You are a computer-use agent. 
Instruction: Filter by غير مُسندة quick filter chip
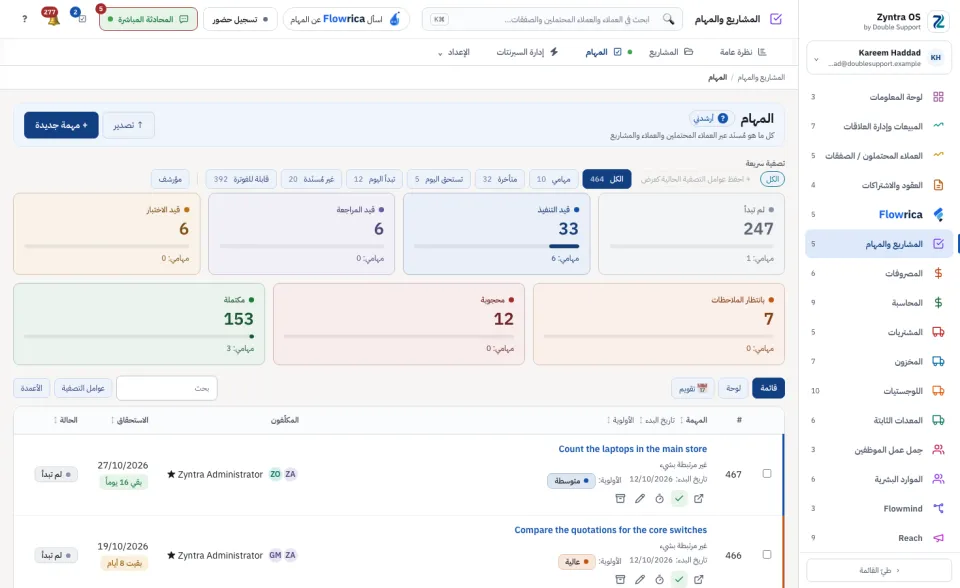(311, 179)
